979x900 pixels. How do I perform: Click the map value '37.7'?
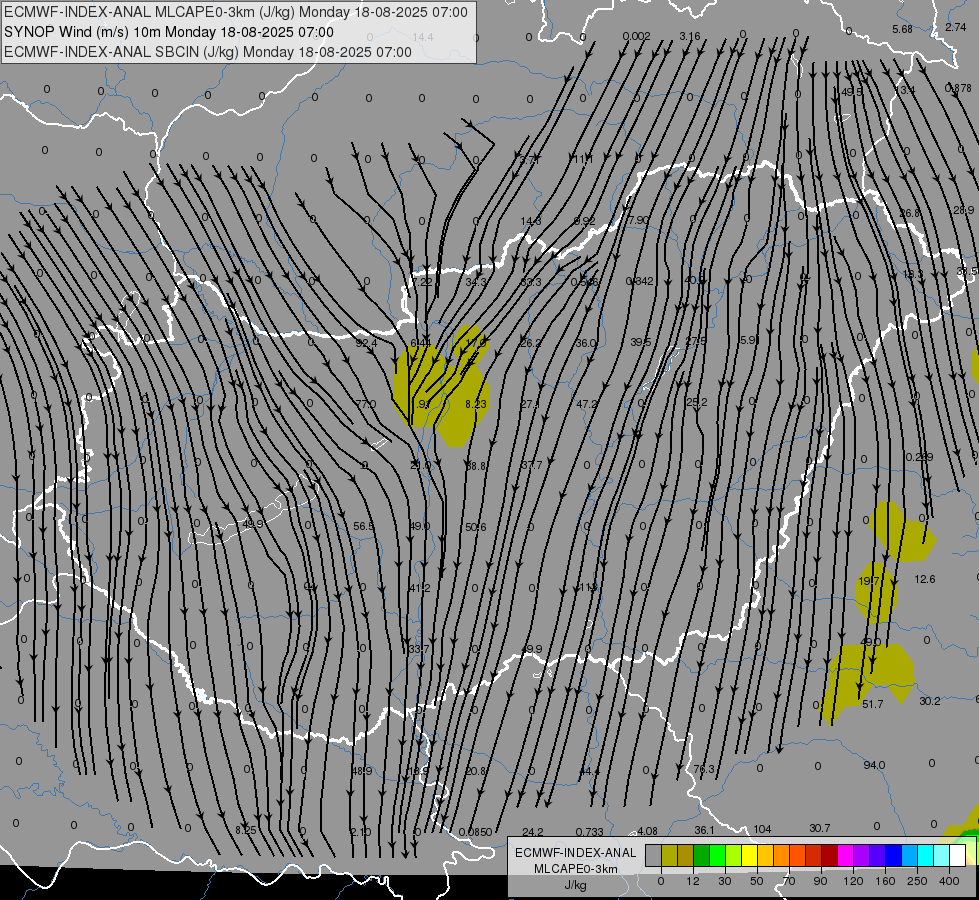[x=531, y=465]
